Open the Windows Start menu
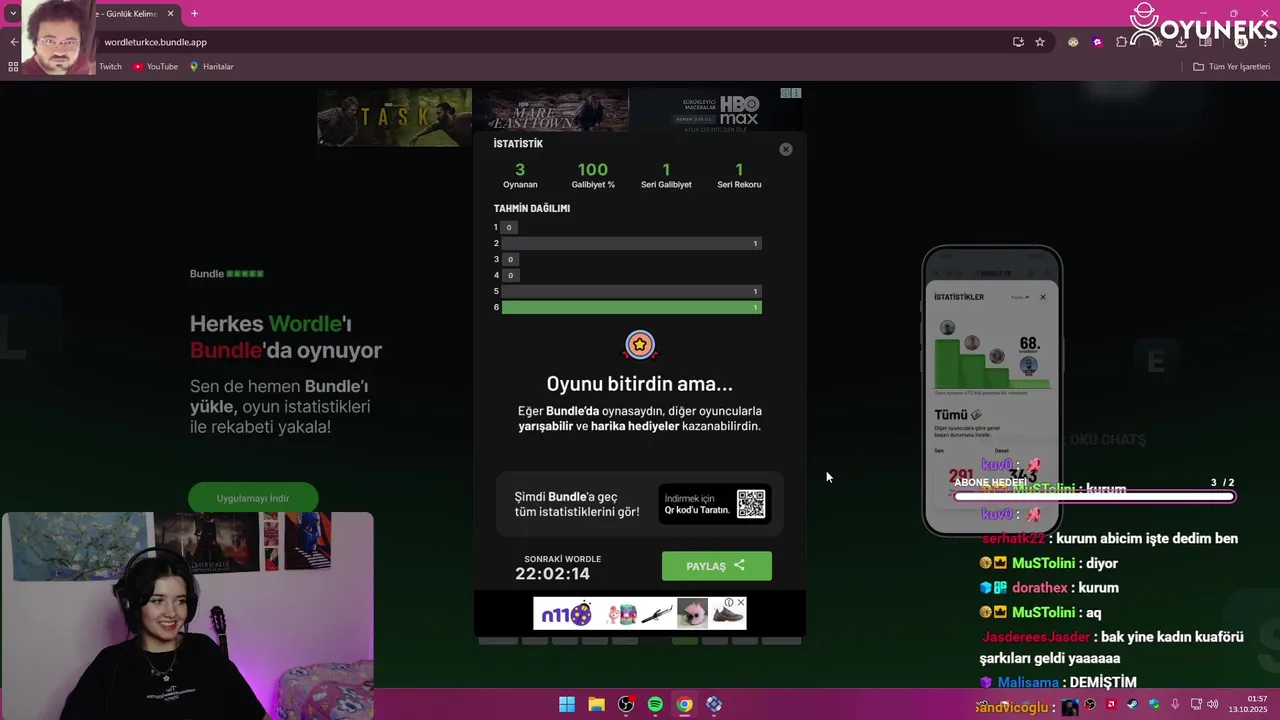 coord(567,705)
